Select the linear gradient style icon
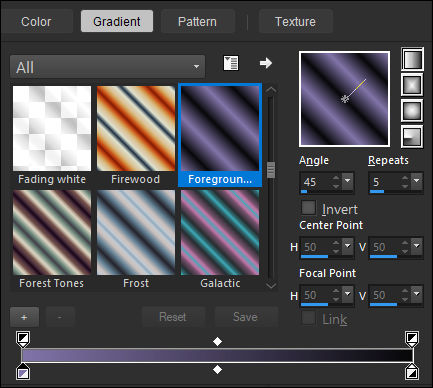Viewport: 433px width, 388px height. tap(412, 60)
